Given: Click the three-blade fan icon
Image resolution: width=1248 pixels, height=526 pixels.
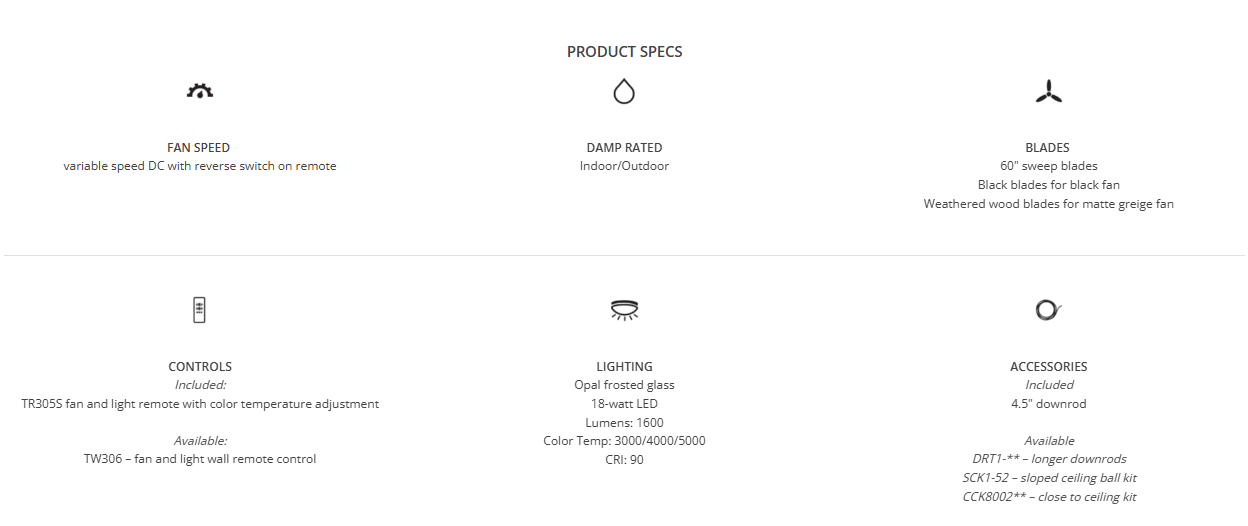Looking at the screenshot, I should click(x=1048, y=92).
